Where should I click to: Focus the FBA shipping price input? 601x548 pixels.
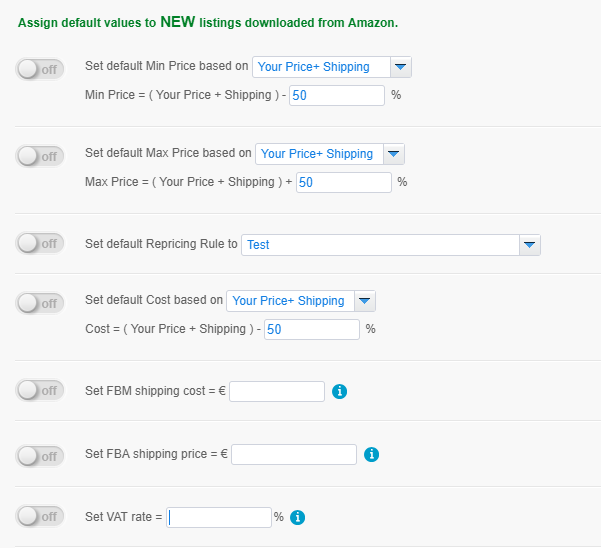294,454
